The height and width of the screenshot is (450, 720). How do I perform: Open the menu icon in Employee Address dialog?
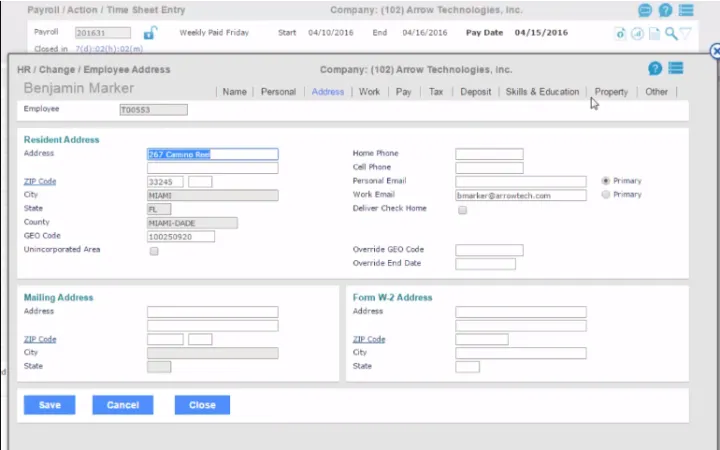(676, 69)
